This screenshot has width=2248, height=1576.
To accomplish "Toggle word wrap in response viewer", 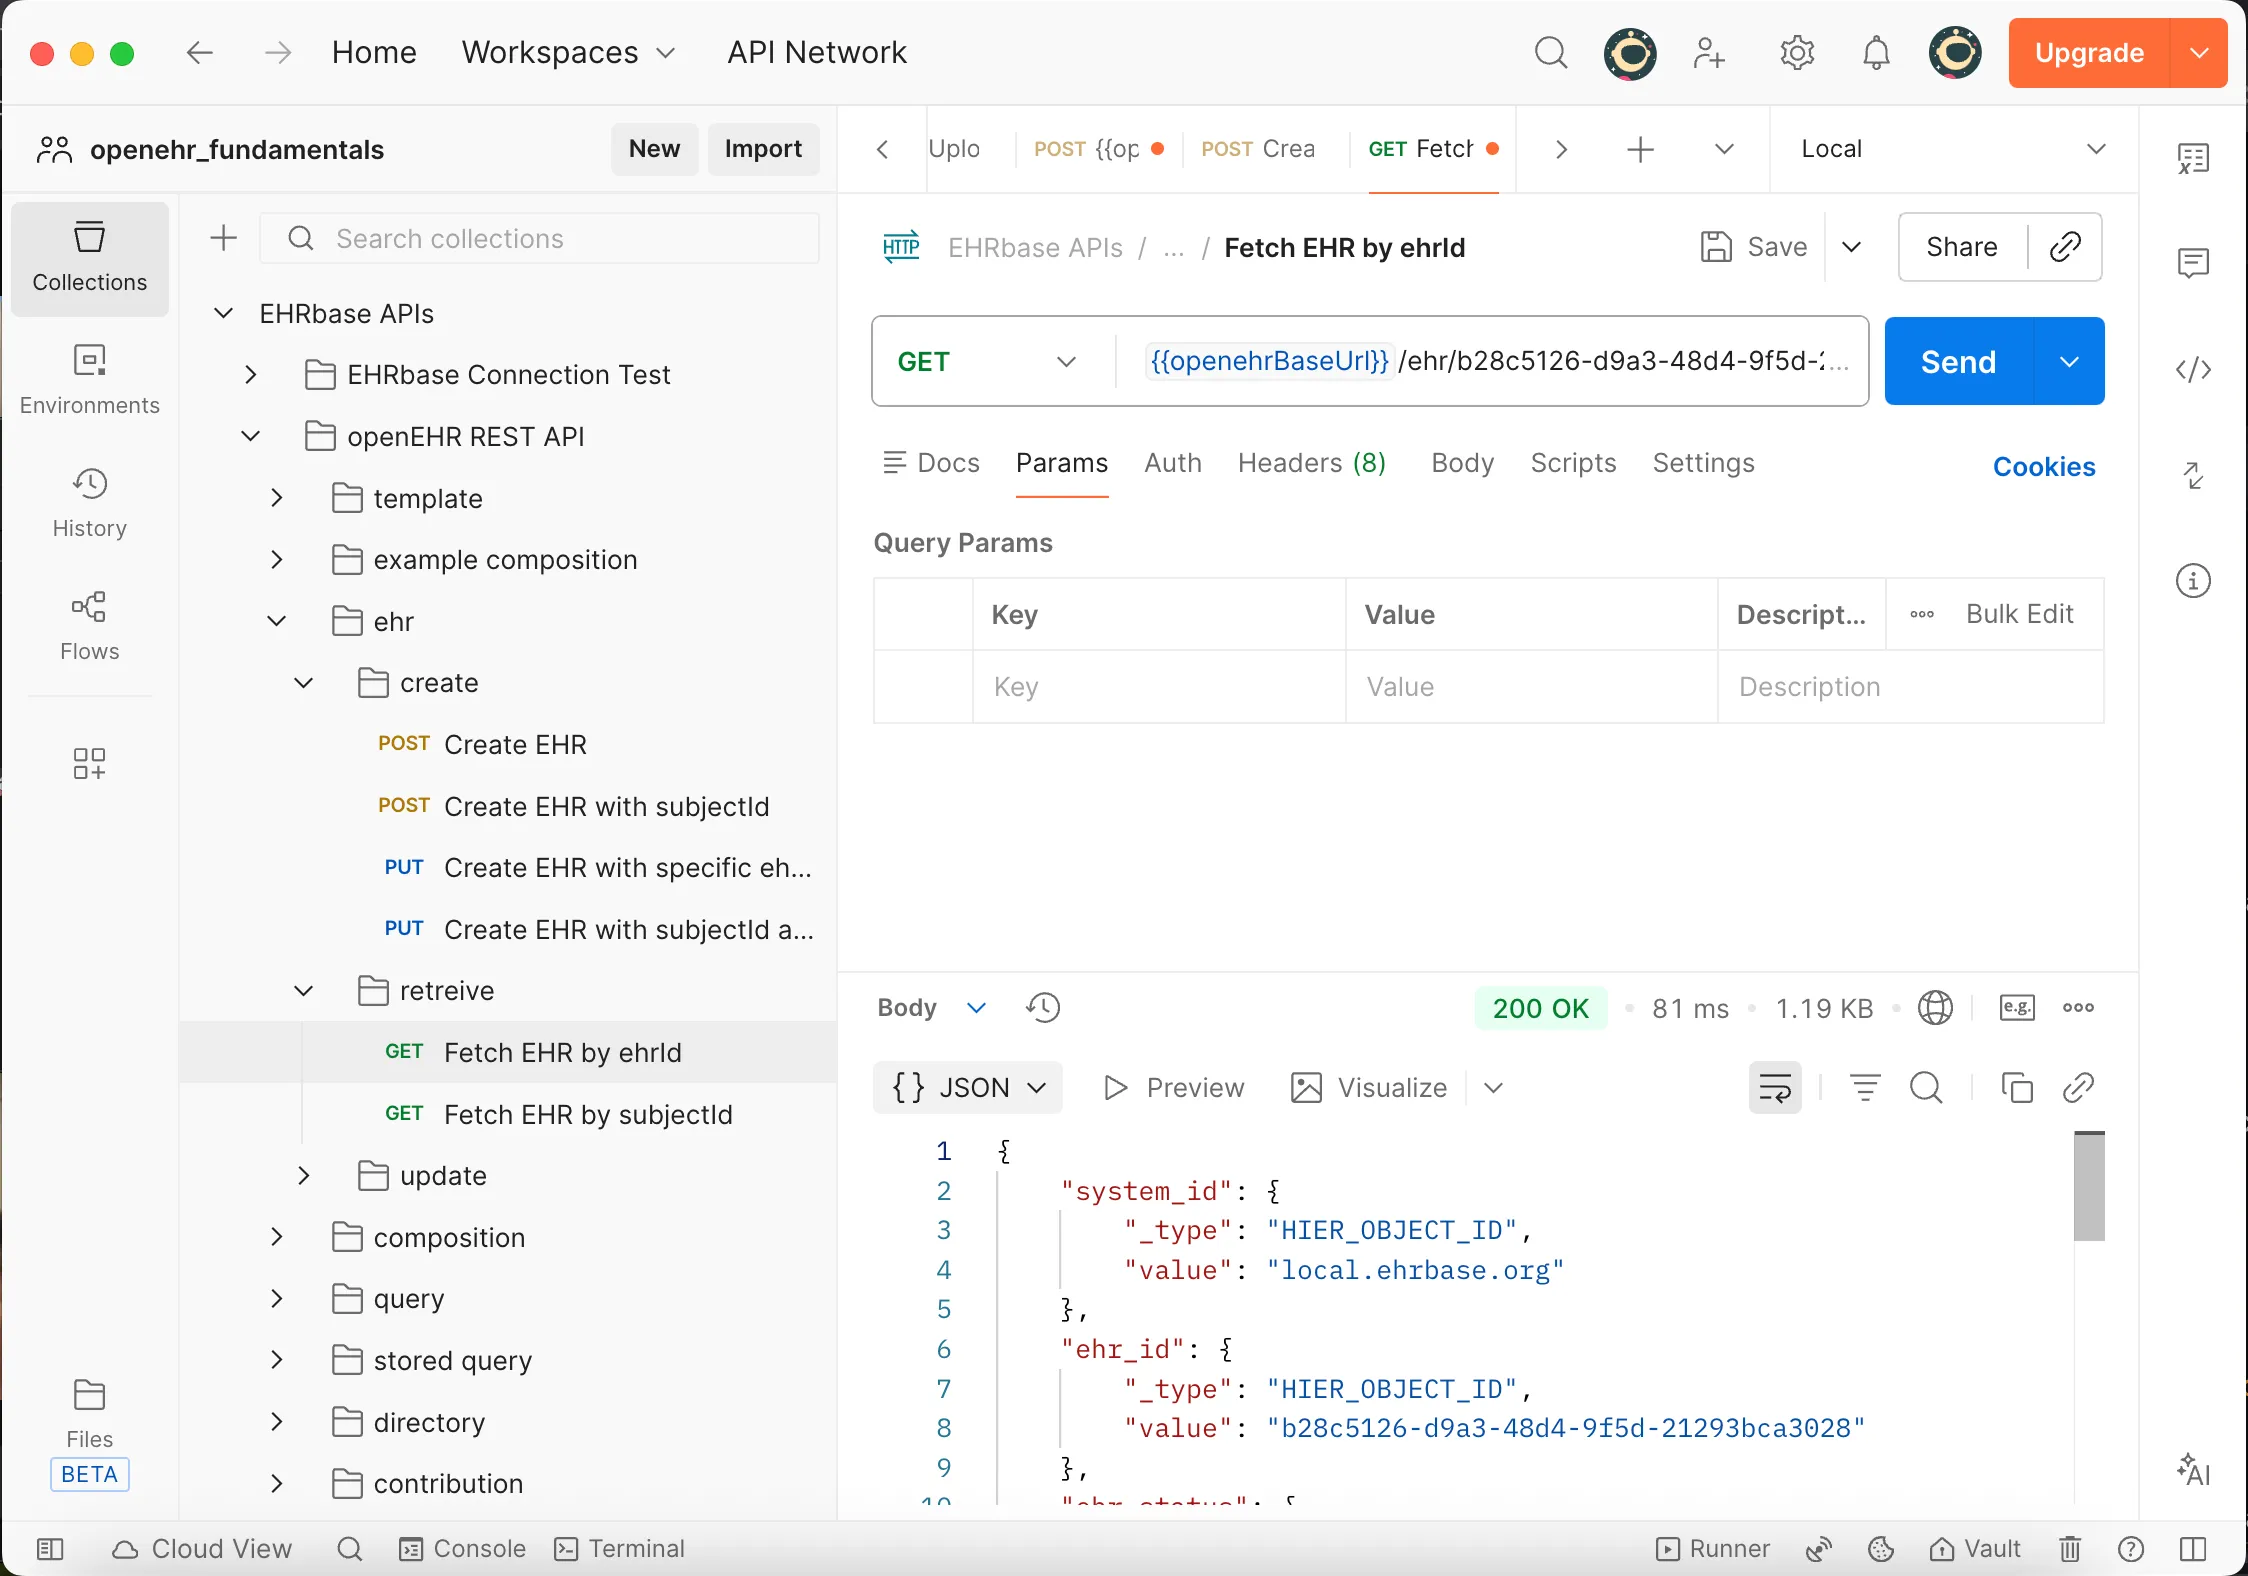I will (x=1774, y=1087).
